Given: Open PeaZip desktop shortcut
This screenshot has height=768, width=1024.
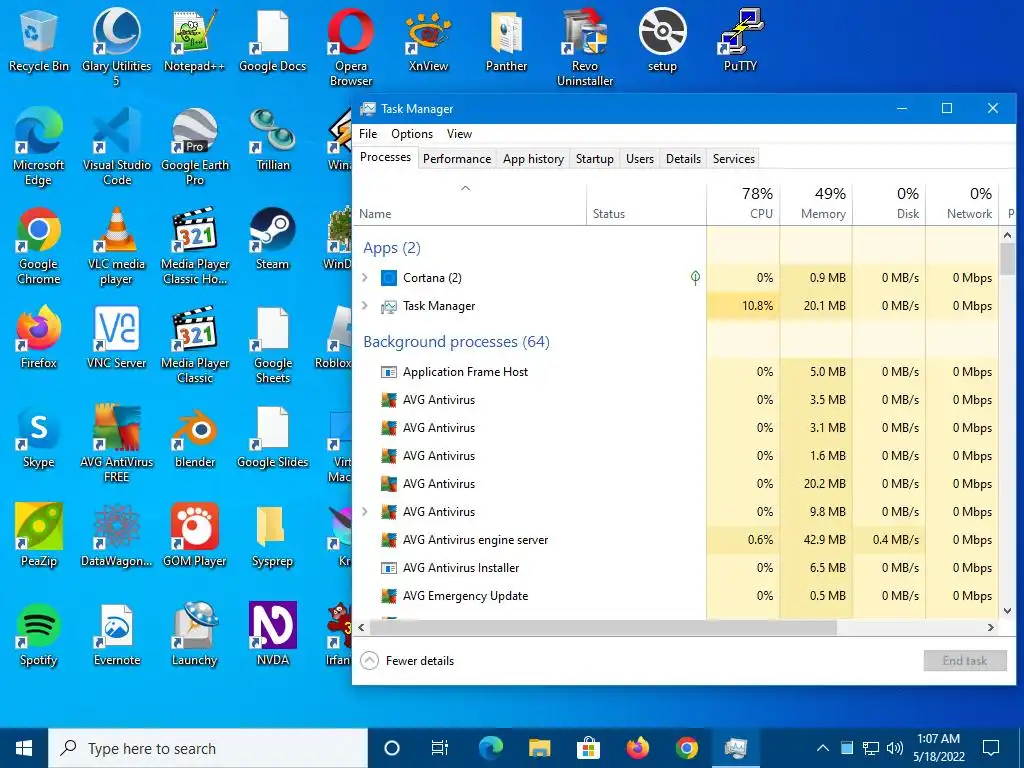Looking at the screenshot, I should (39, 536).
